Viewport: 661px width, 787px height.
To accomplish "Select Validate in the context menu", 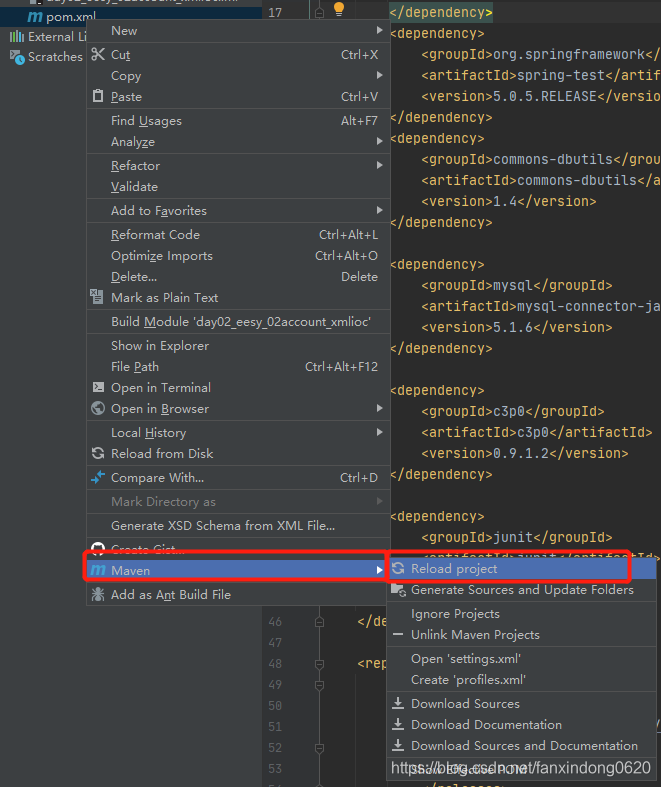I will coord(238,187).
